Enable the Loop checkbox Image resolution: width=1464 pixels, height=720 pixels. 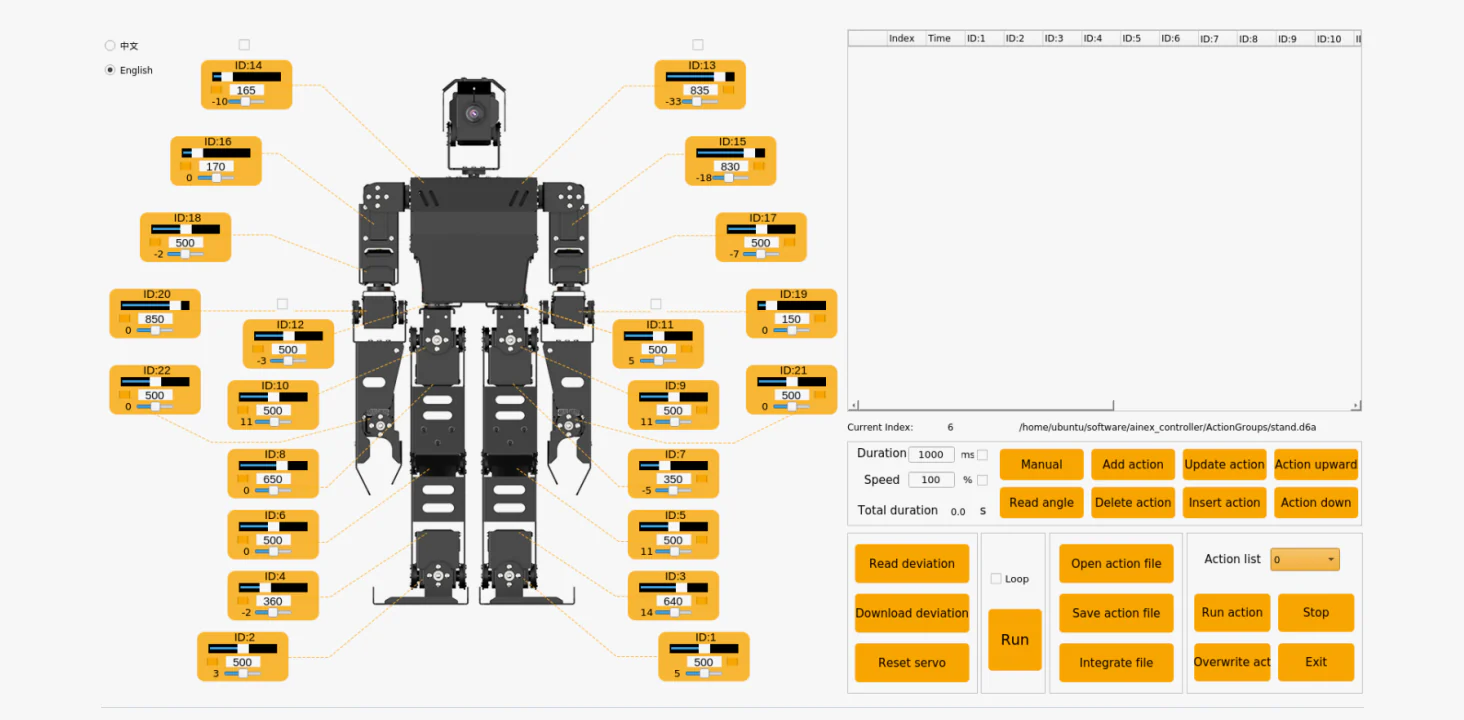pyautogui.click(x=996, y=579)
